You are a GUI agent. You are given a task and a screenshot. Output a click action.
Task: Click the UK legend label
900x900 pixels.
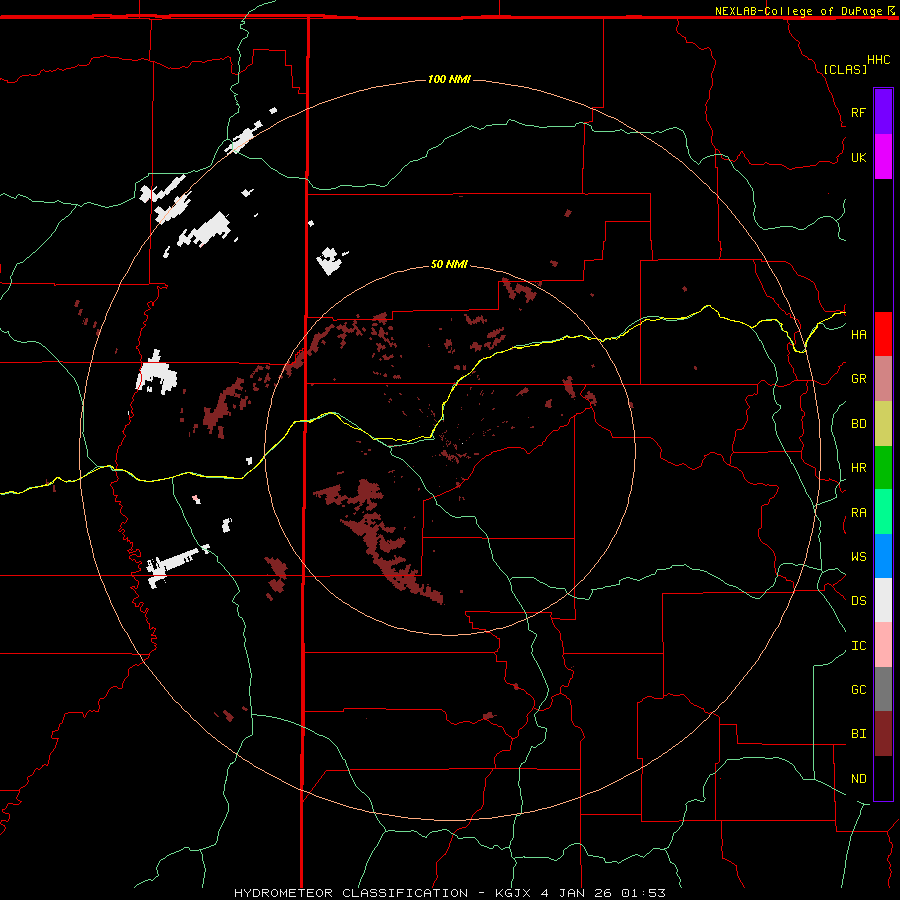point(858,157)
